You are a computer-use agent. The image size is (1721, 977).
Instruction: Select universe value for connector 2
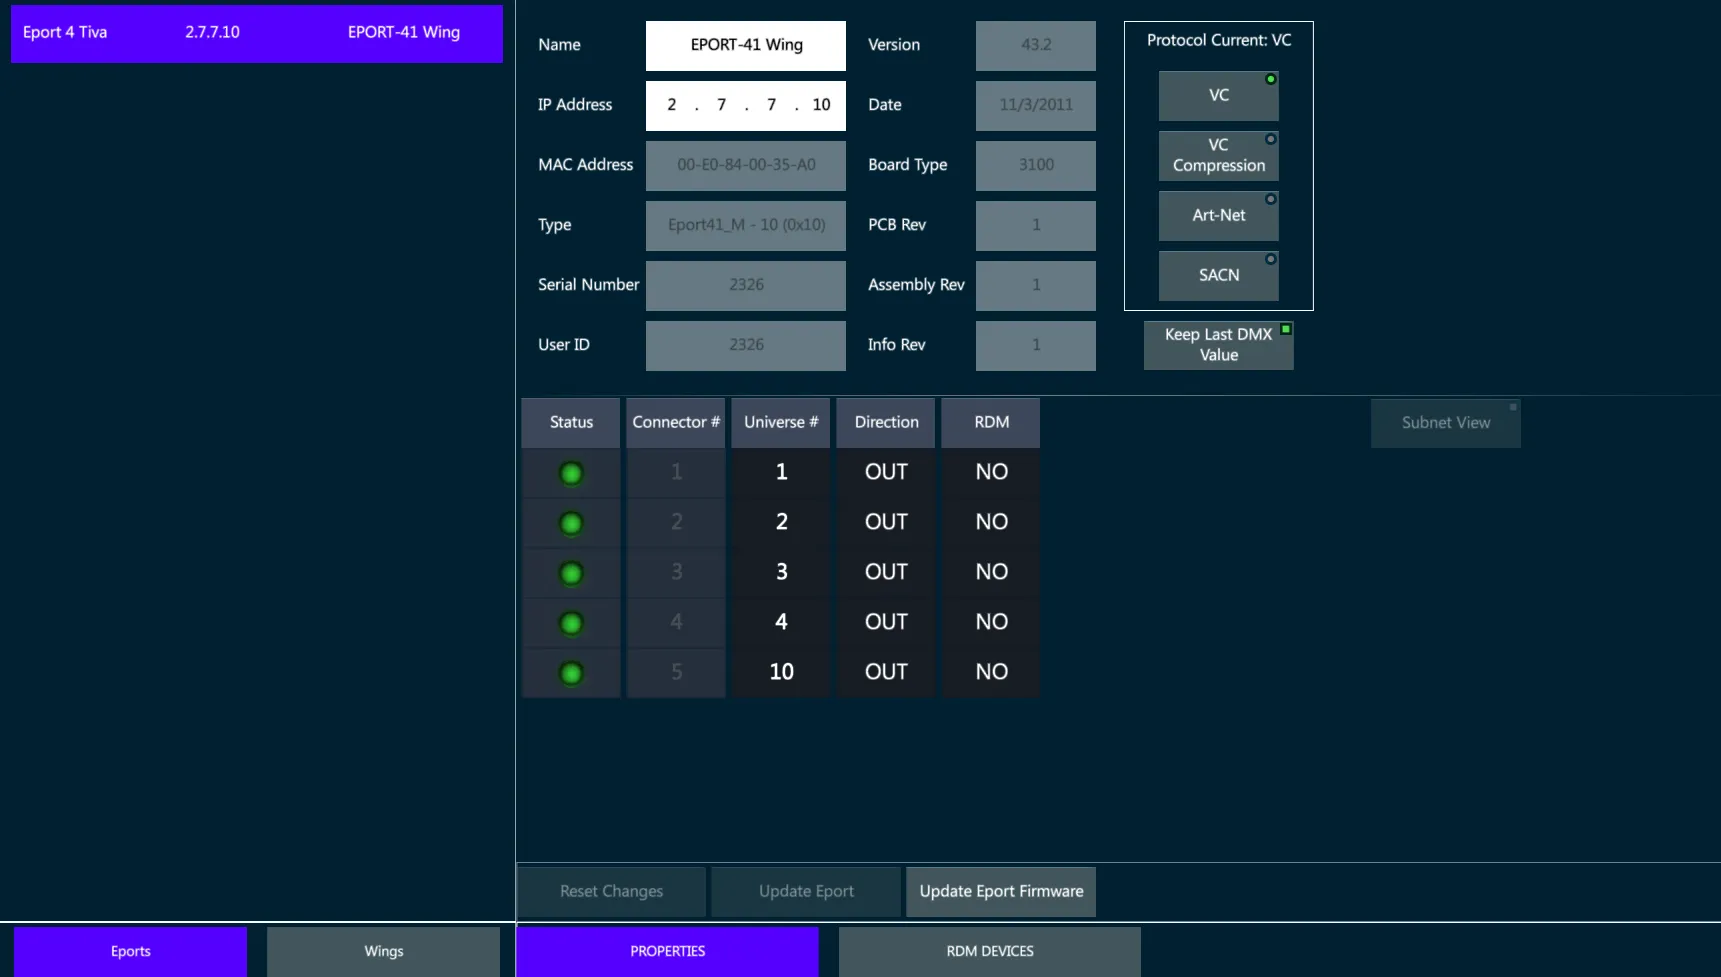781,523
